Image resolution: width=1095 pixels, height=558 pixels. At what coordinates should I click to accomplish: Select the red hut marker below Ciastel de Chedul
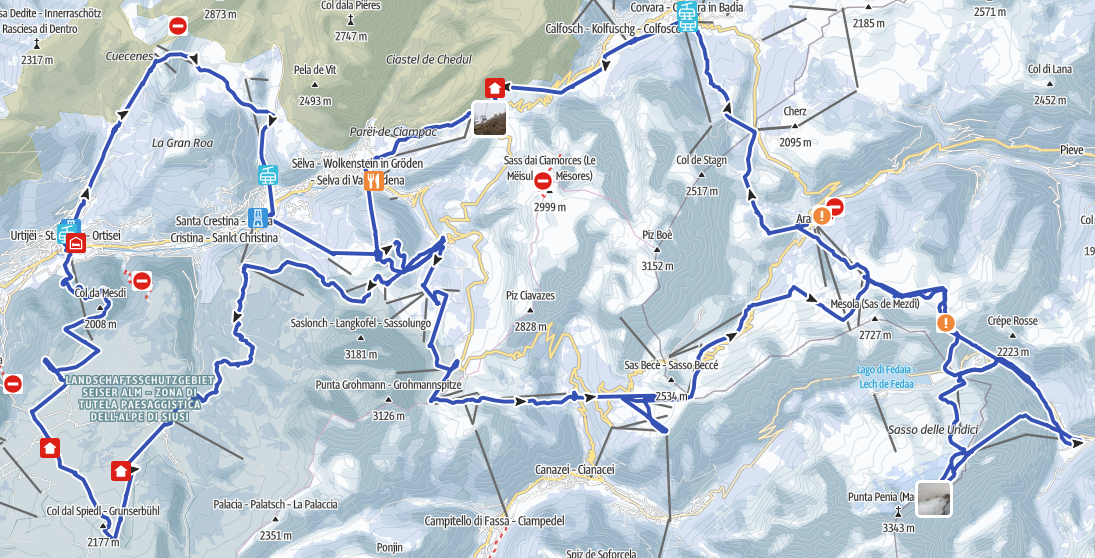click(494, 88)
